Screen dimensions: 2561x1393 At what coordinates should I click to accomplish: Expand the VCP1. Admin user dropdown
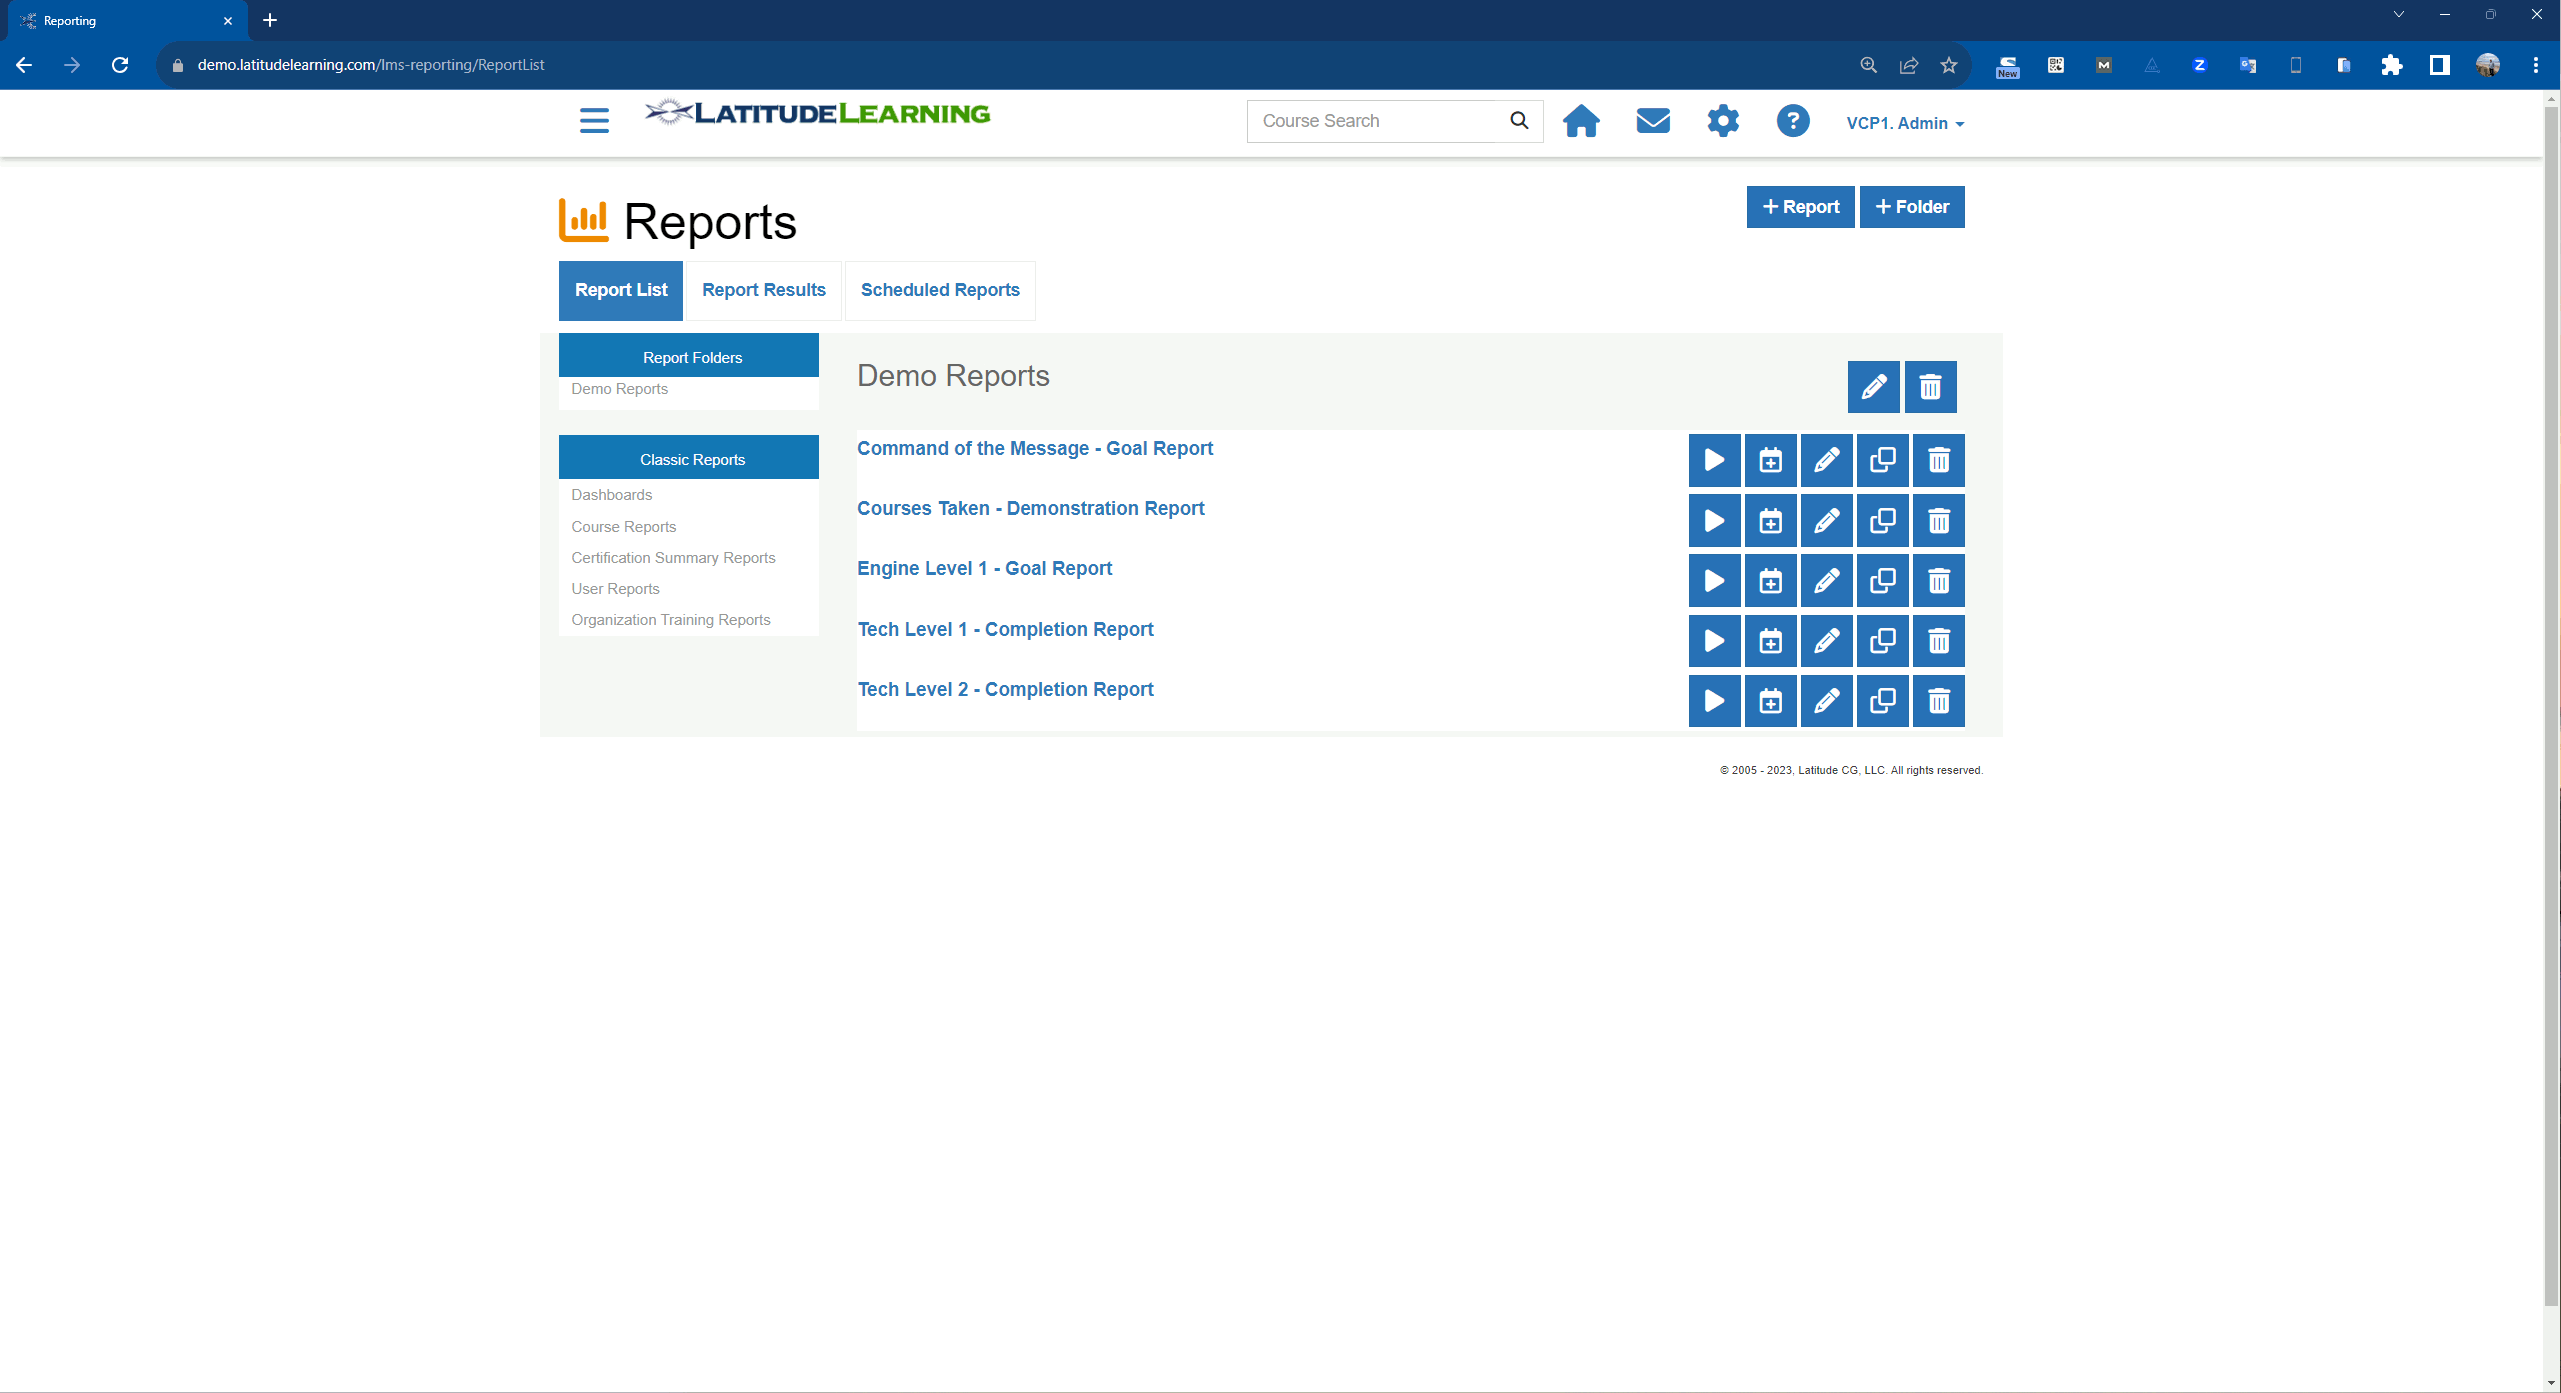(1904, 123)
